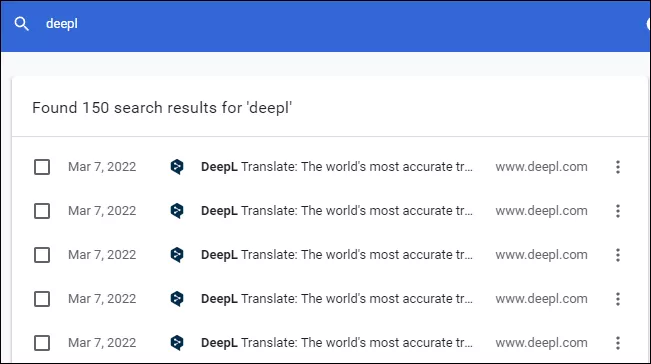Click the DeepL favicon in the third result
Screen dimensions: 651x364
pyautogui.click(x=177, y=255)
